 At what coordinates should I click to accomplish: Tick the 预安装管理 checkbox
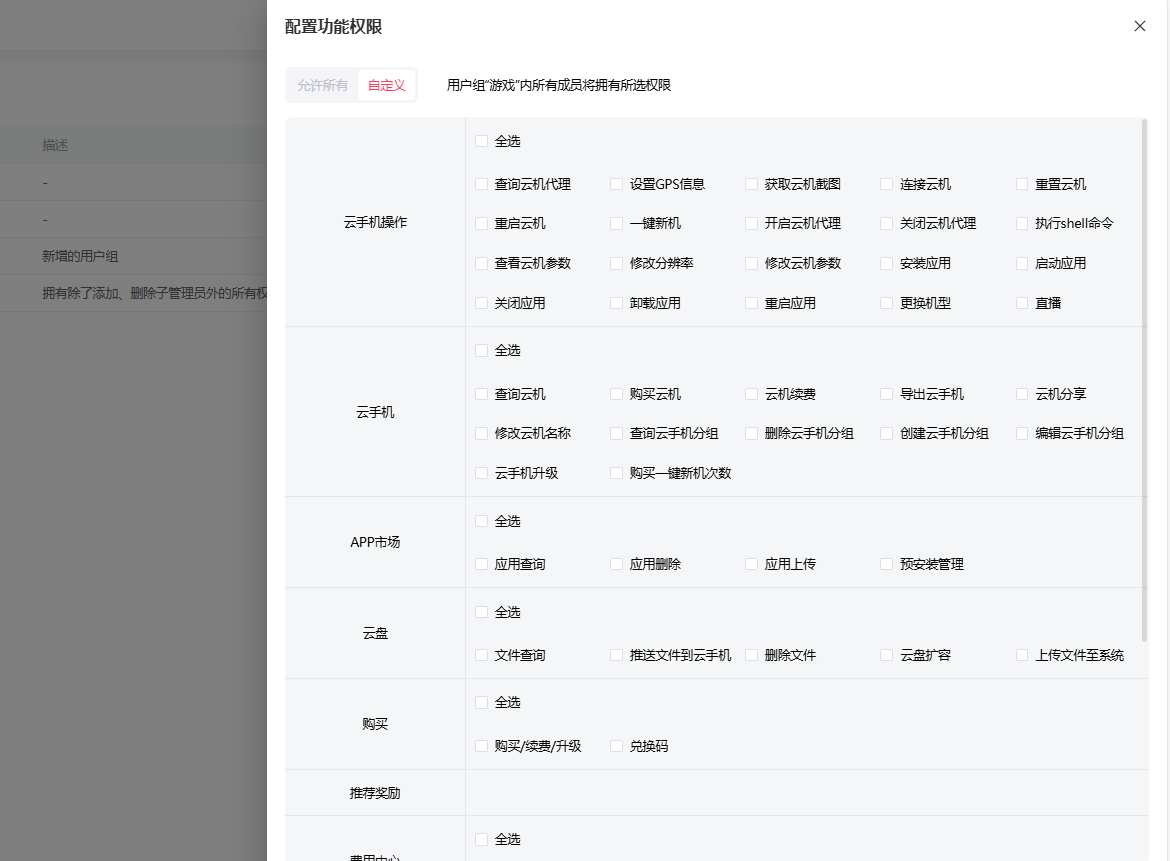887,565
